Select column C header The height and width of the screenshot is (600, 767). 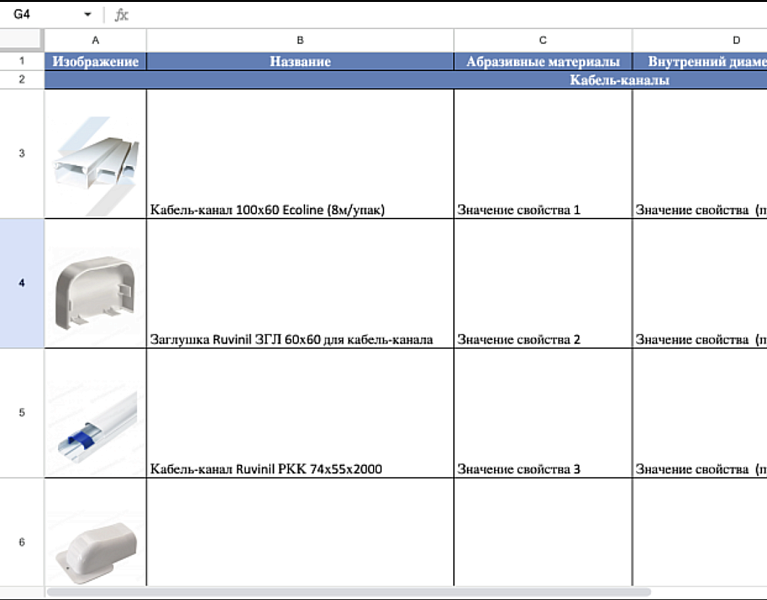(542, 40)
